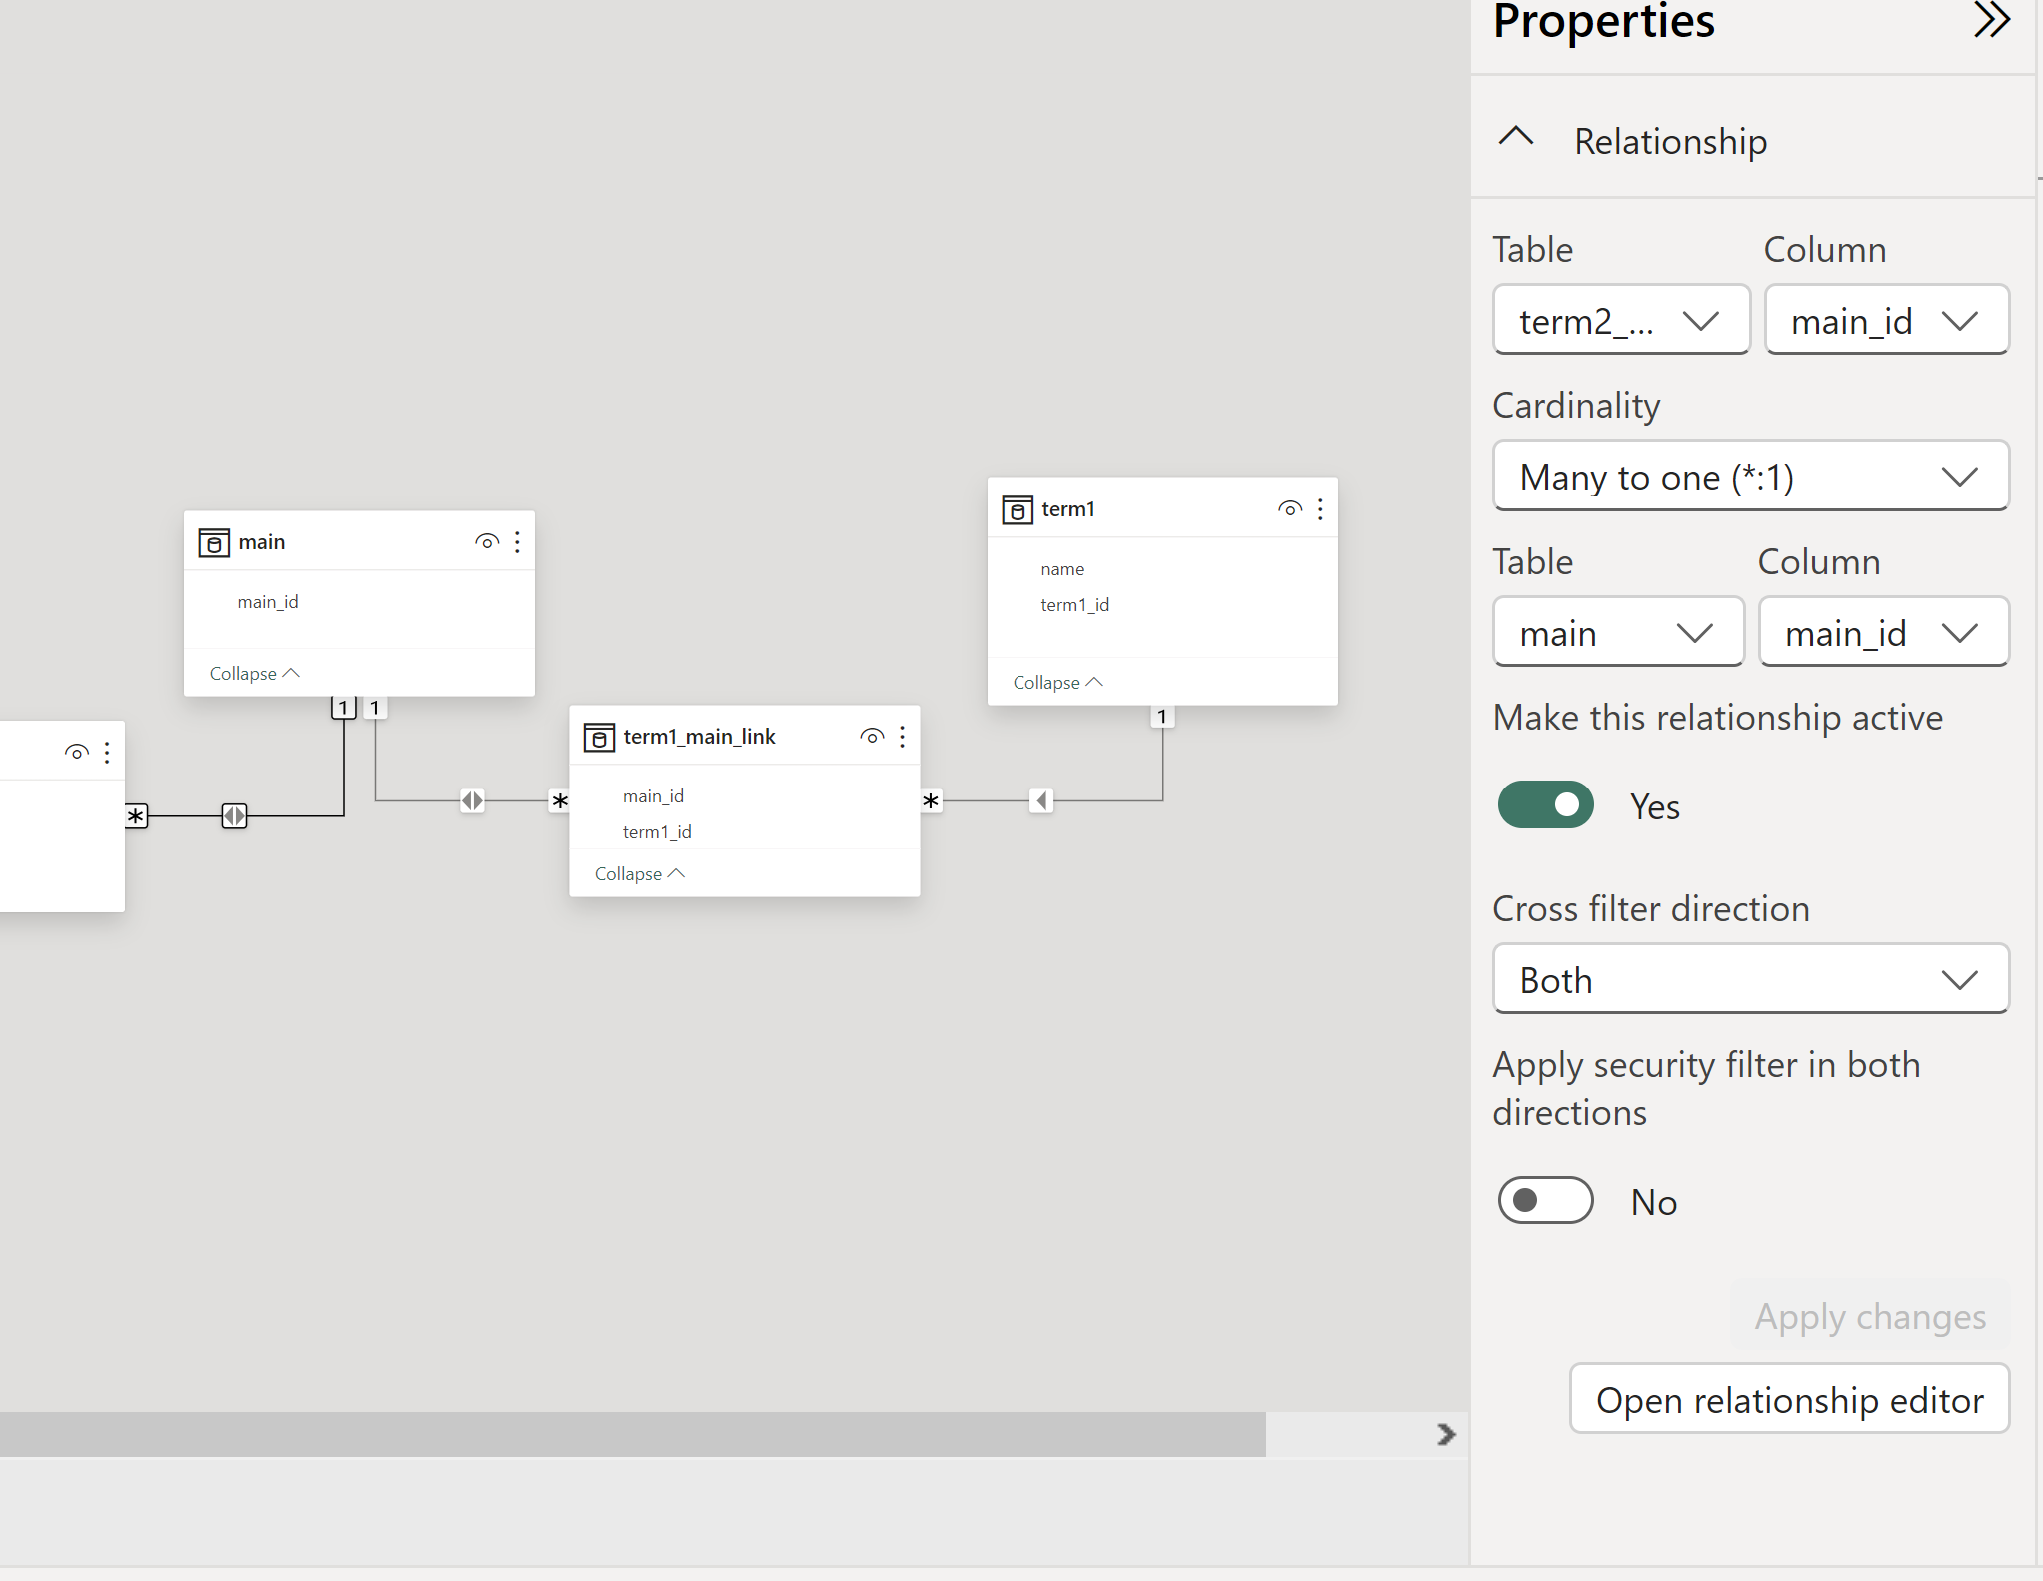This screenshot has width=2043, height=1581.
Task: Collapse the Properties pane with double chevron
Action: coord(1990,20)
